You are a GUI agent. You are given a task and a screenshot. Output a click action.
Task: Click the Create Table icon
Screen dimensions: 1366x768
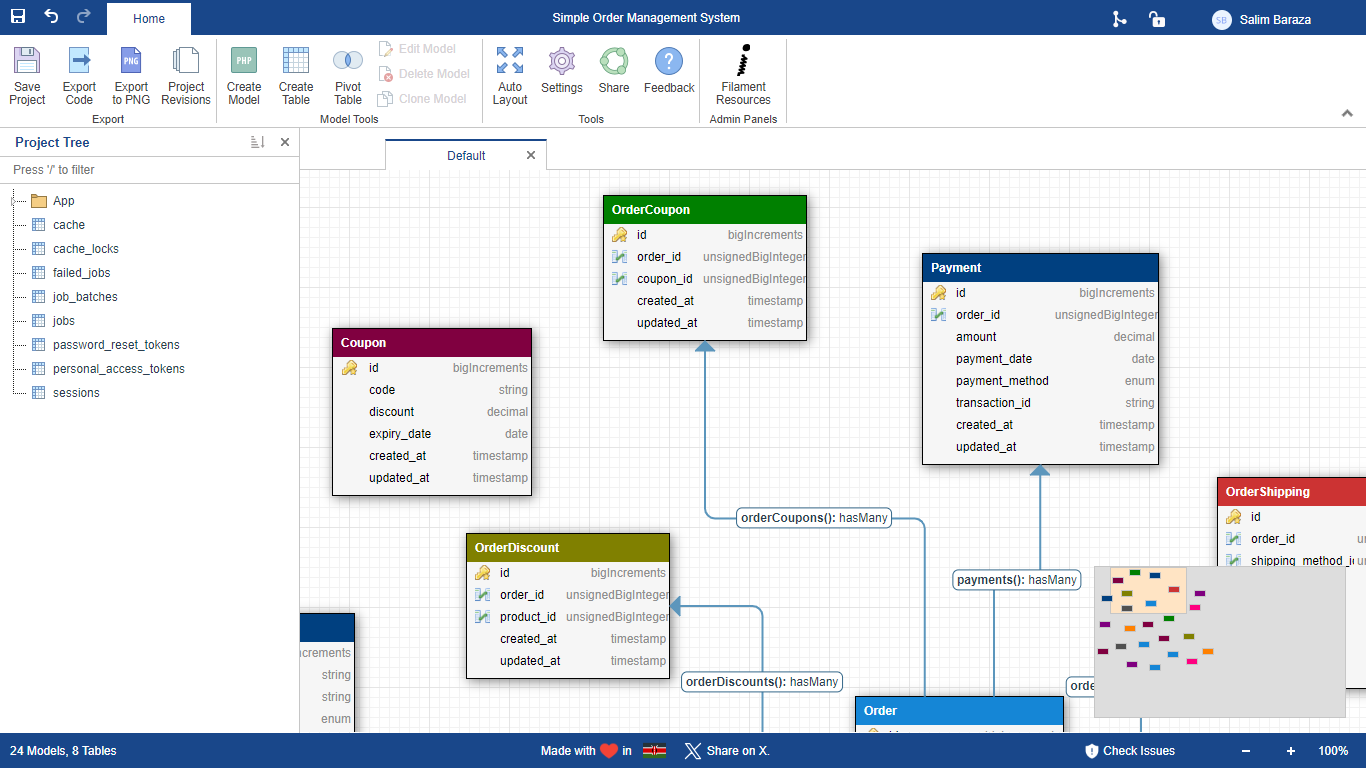pyautogui.click(x=296, y=62)
